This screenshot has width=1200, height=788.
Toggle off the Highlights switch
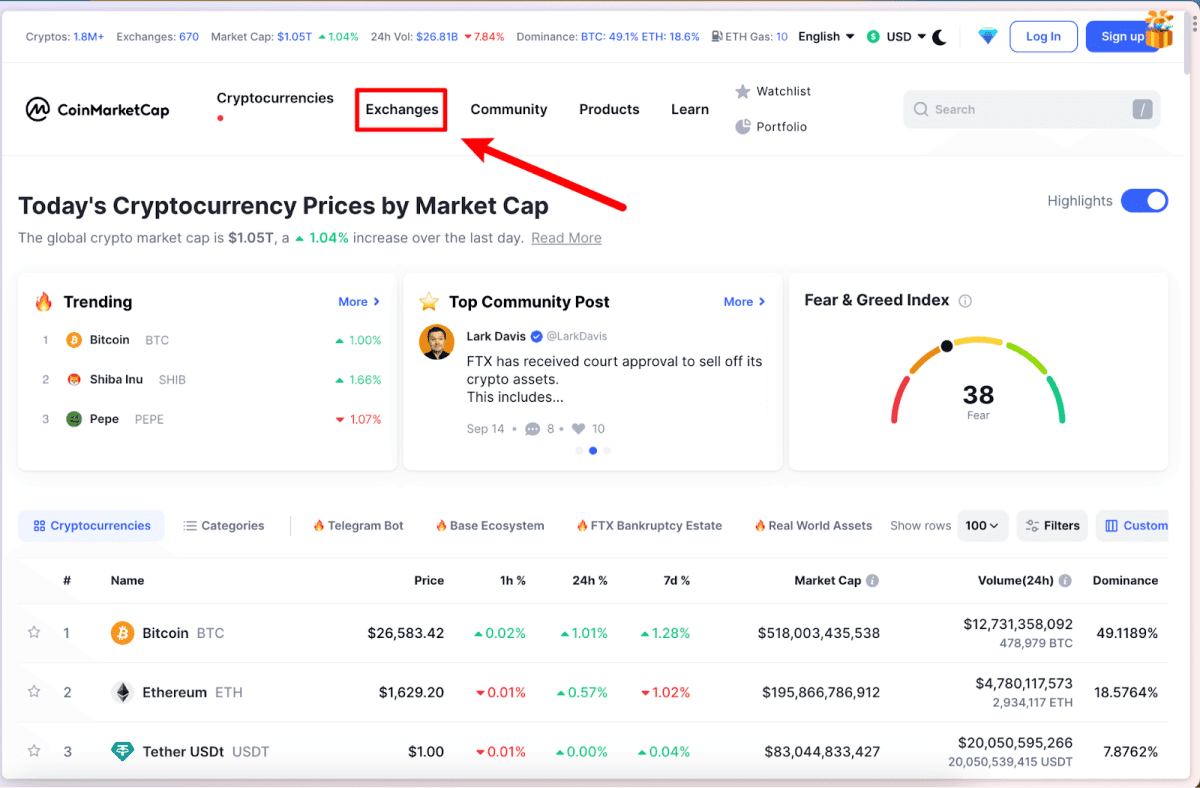[x=1144, y=200]
